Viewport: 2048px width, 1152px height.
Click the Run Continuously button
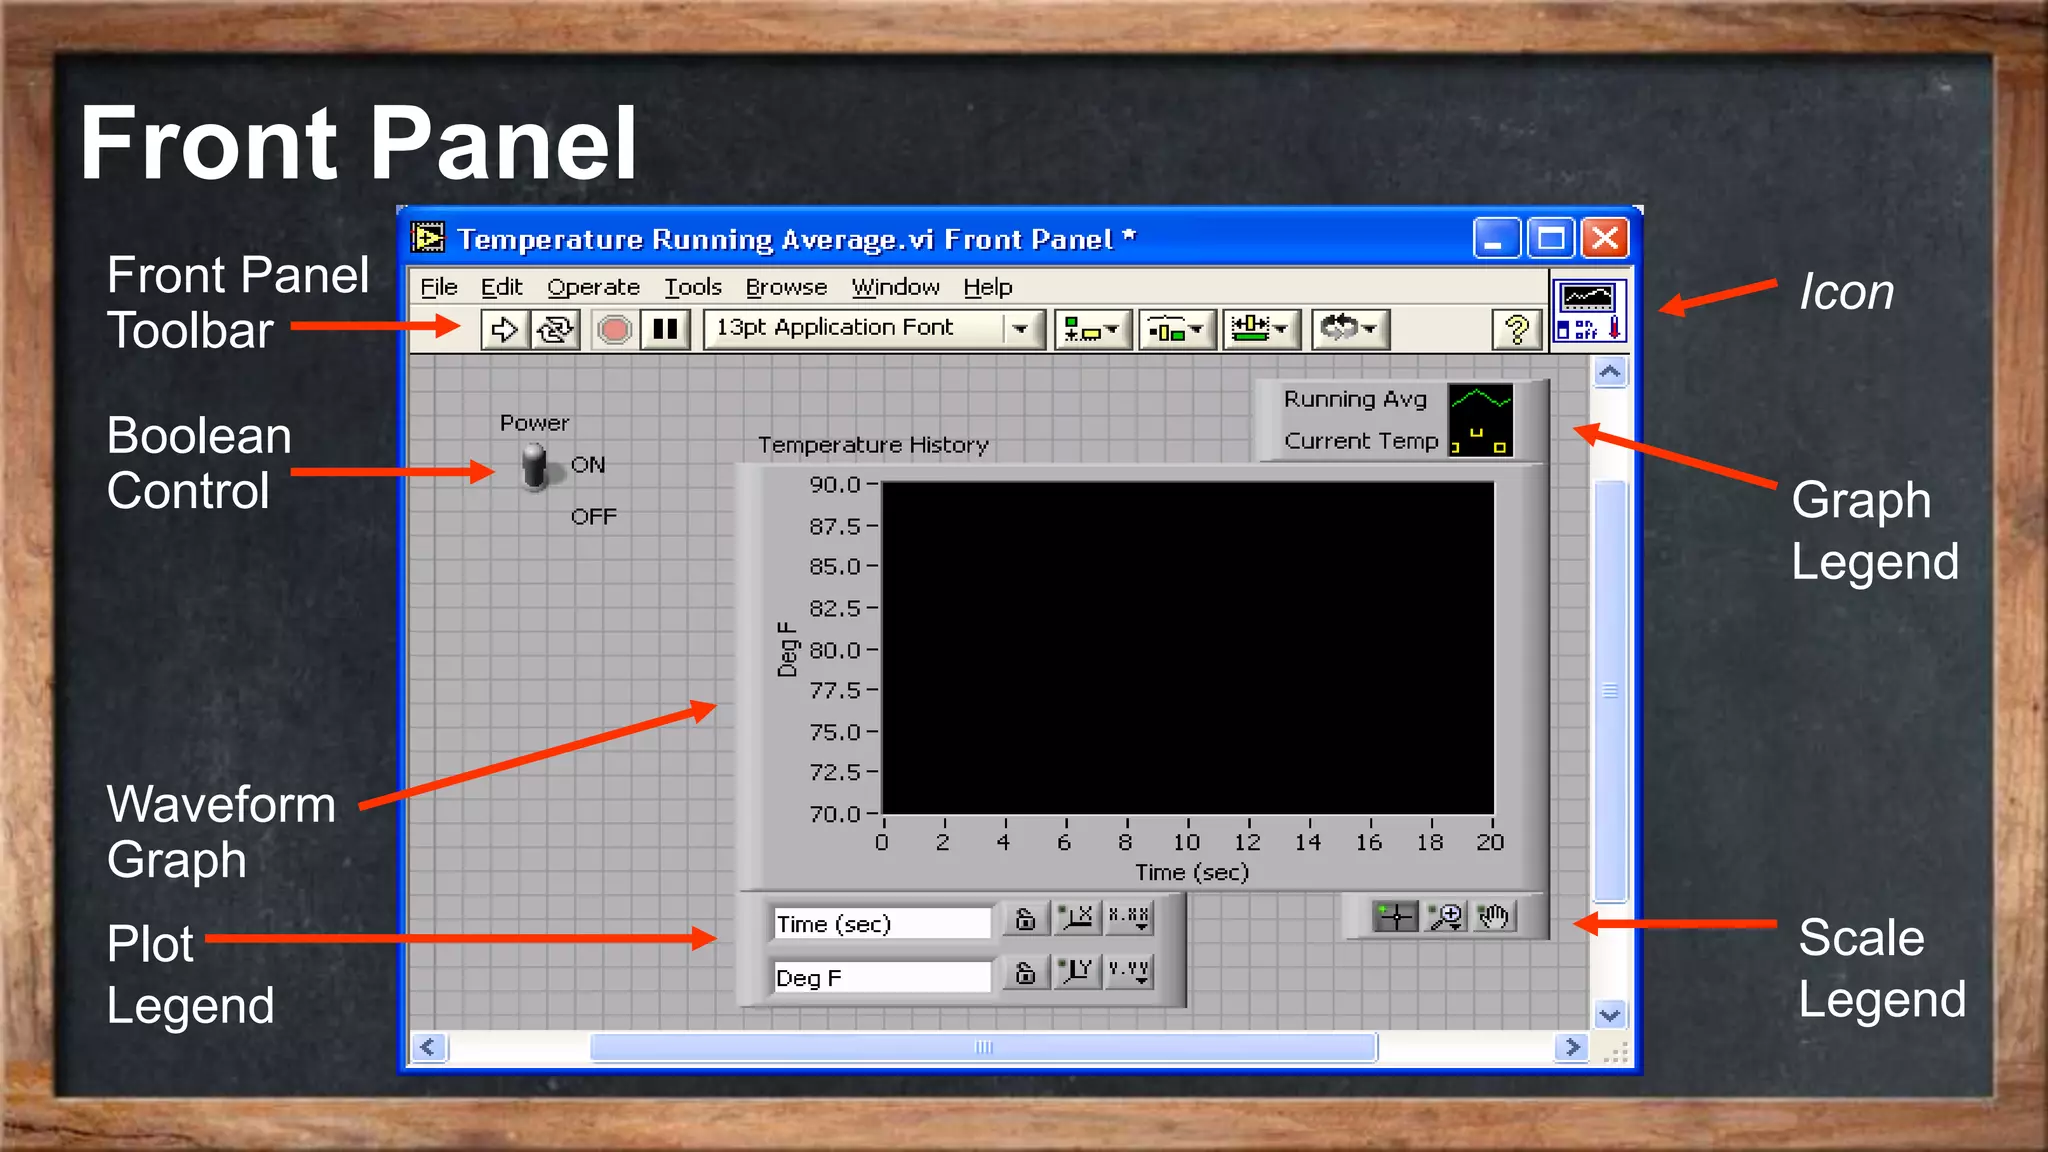coord(555,329)
